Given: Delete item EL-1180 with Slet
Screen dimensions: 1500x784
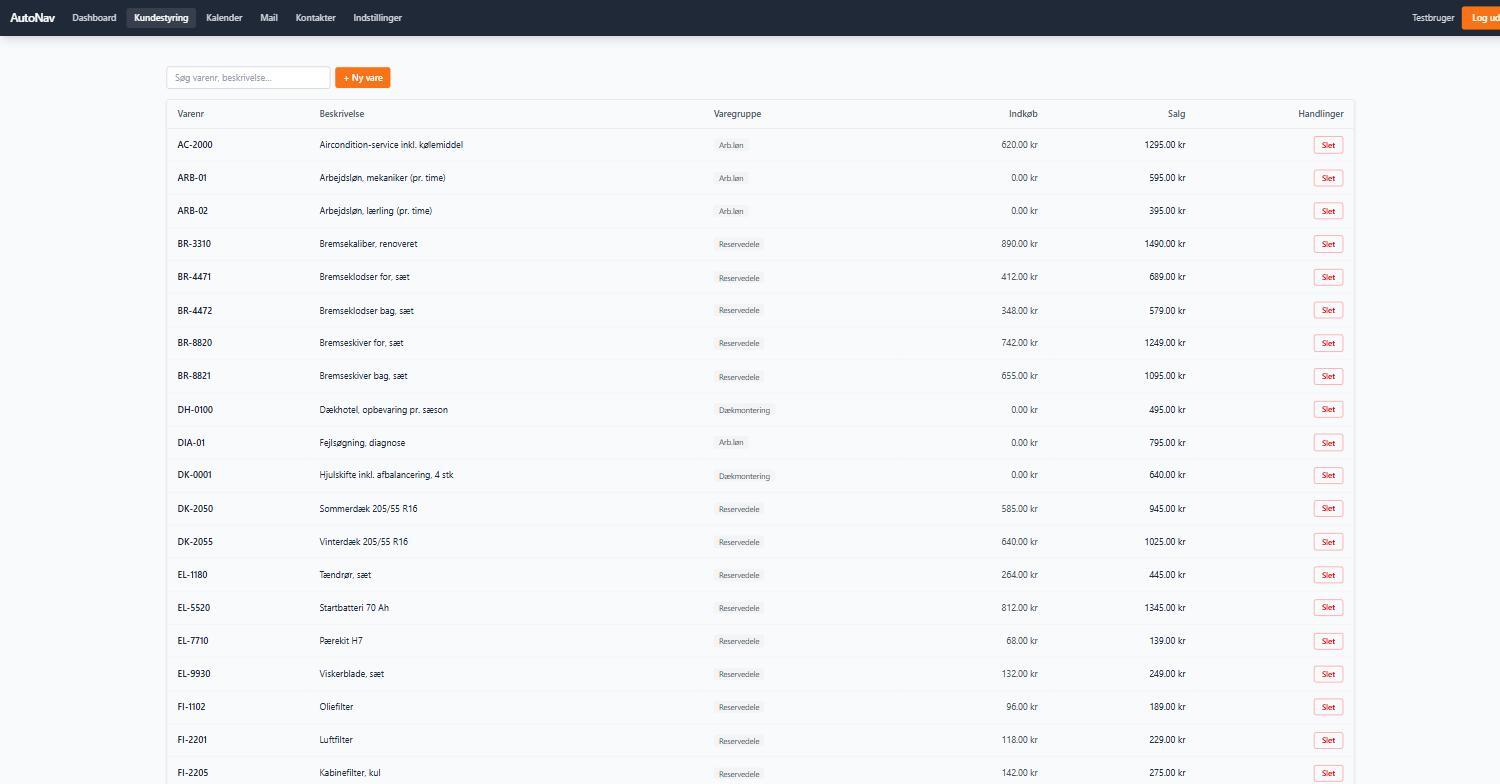Looking at the screenshot, I should (x=1328, y=574).
